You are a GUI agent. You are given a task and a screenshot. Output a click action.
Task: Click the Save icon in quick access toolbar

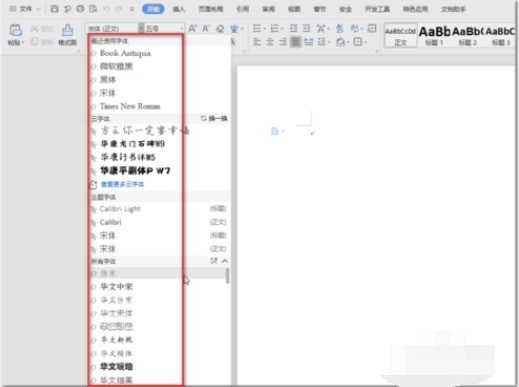point(54,9)
